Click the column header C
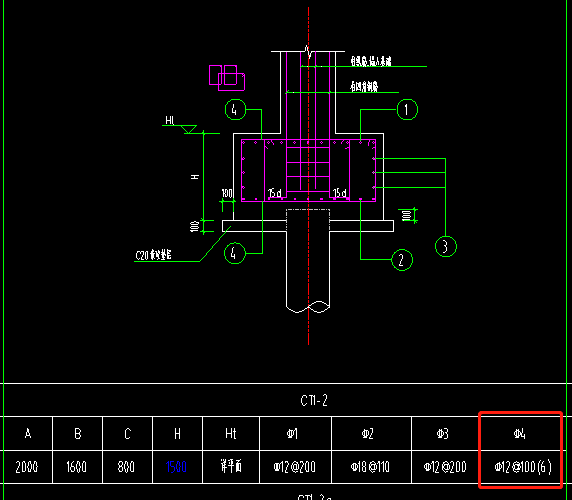Viewport: 572px width, 500px height. coord(127,433)
